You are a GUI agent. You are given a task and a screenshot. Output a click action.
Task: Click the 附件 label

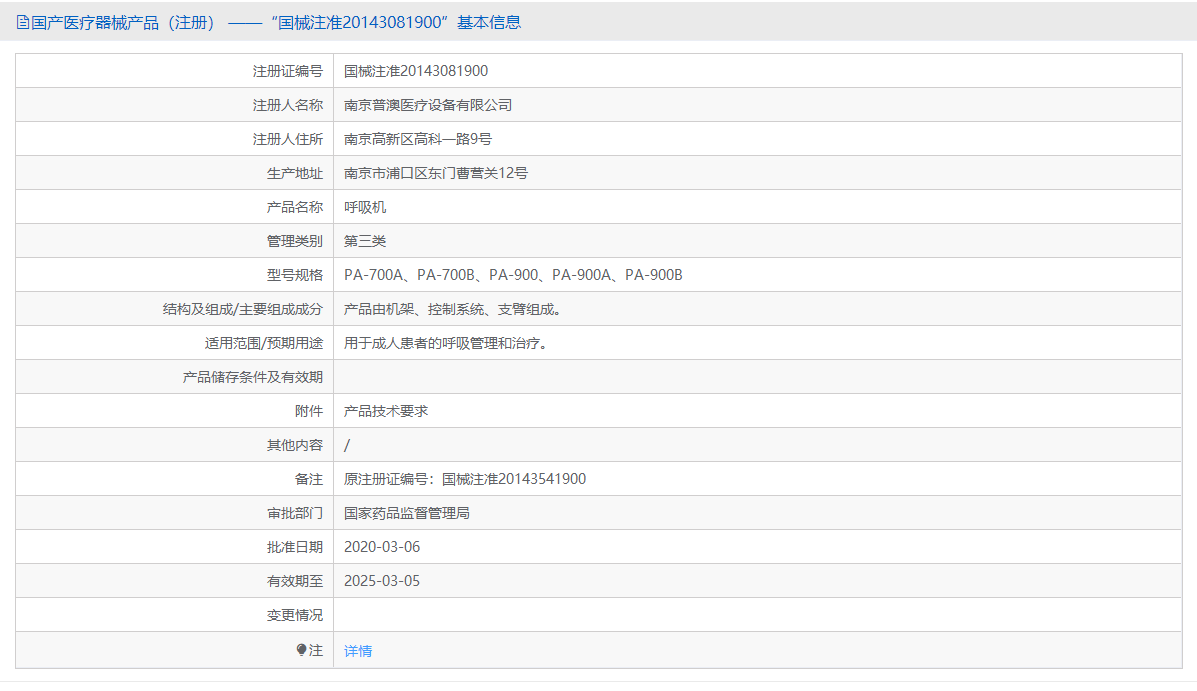(x=309, y=411)
